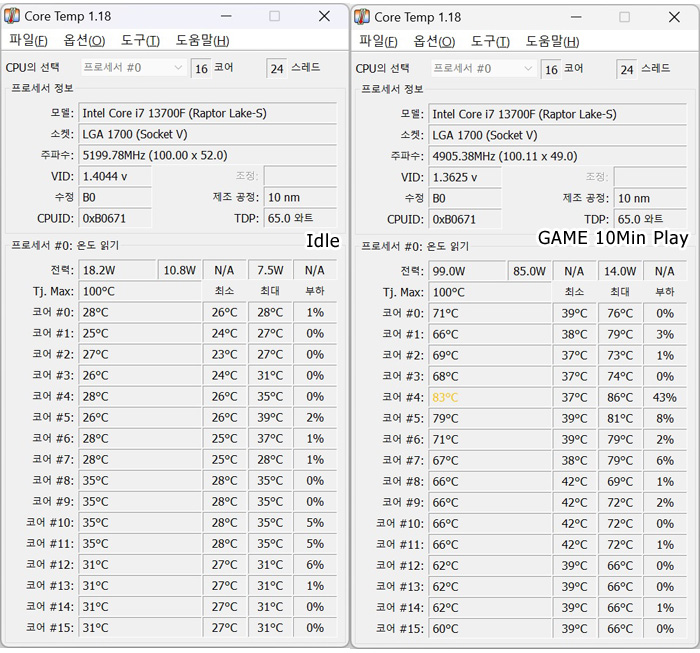
Task: Click the 최대 column header in Idle window
Action: [x=270, y=291]
